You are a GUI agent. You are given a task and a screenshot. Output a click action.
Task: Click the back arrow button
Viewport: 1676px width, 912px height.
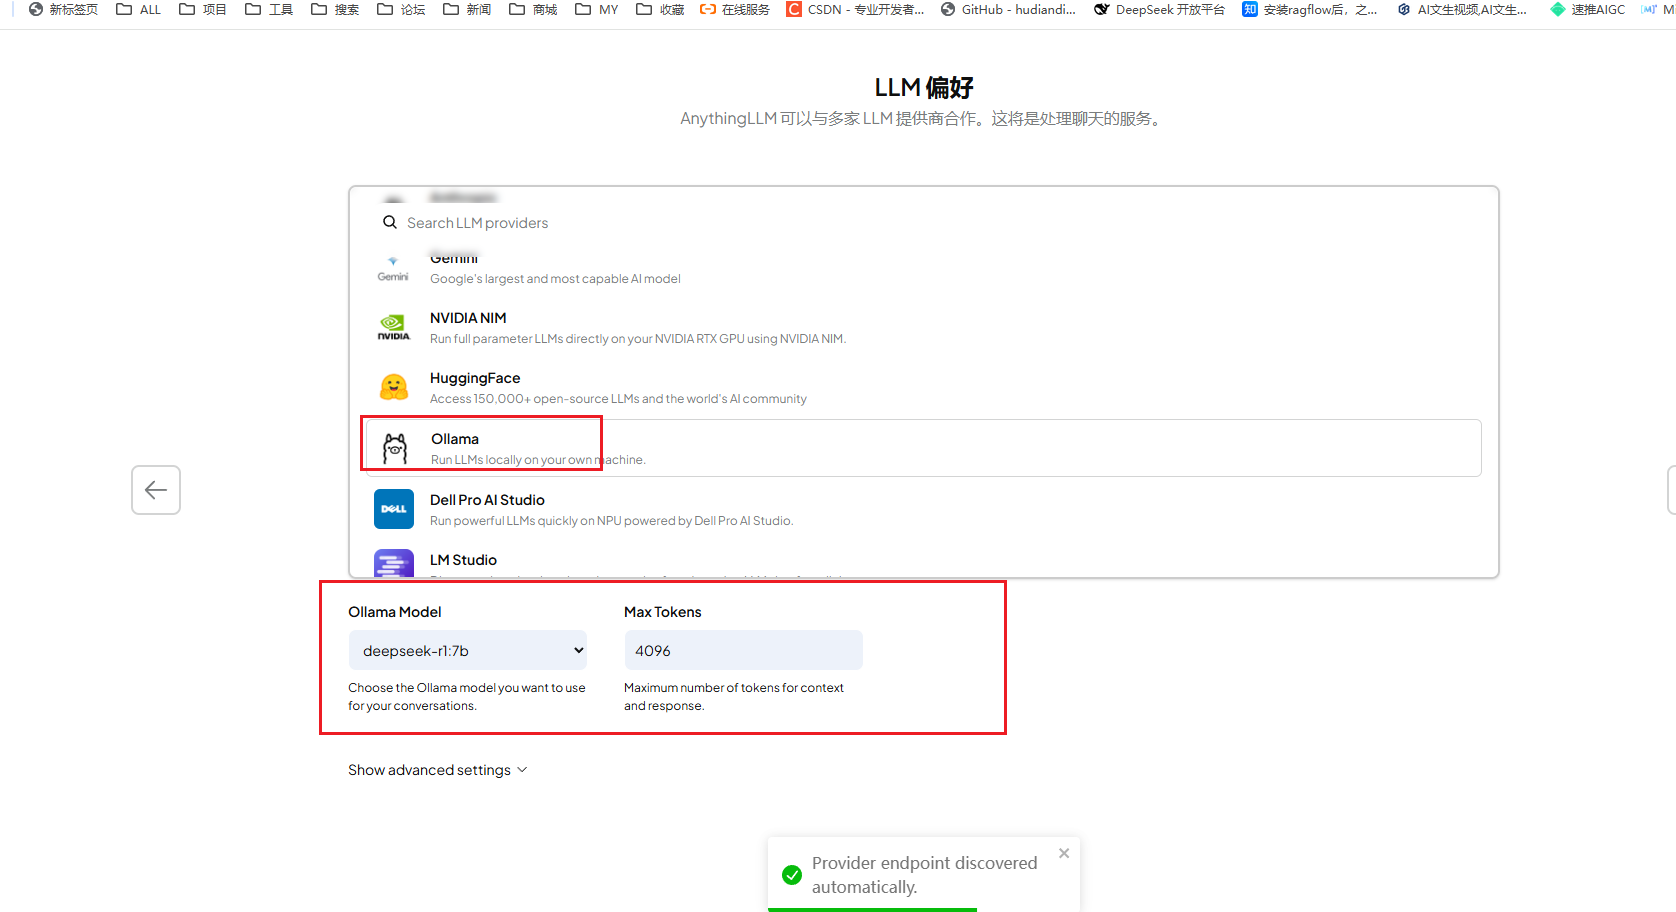coord(156,490)
